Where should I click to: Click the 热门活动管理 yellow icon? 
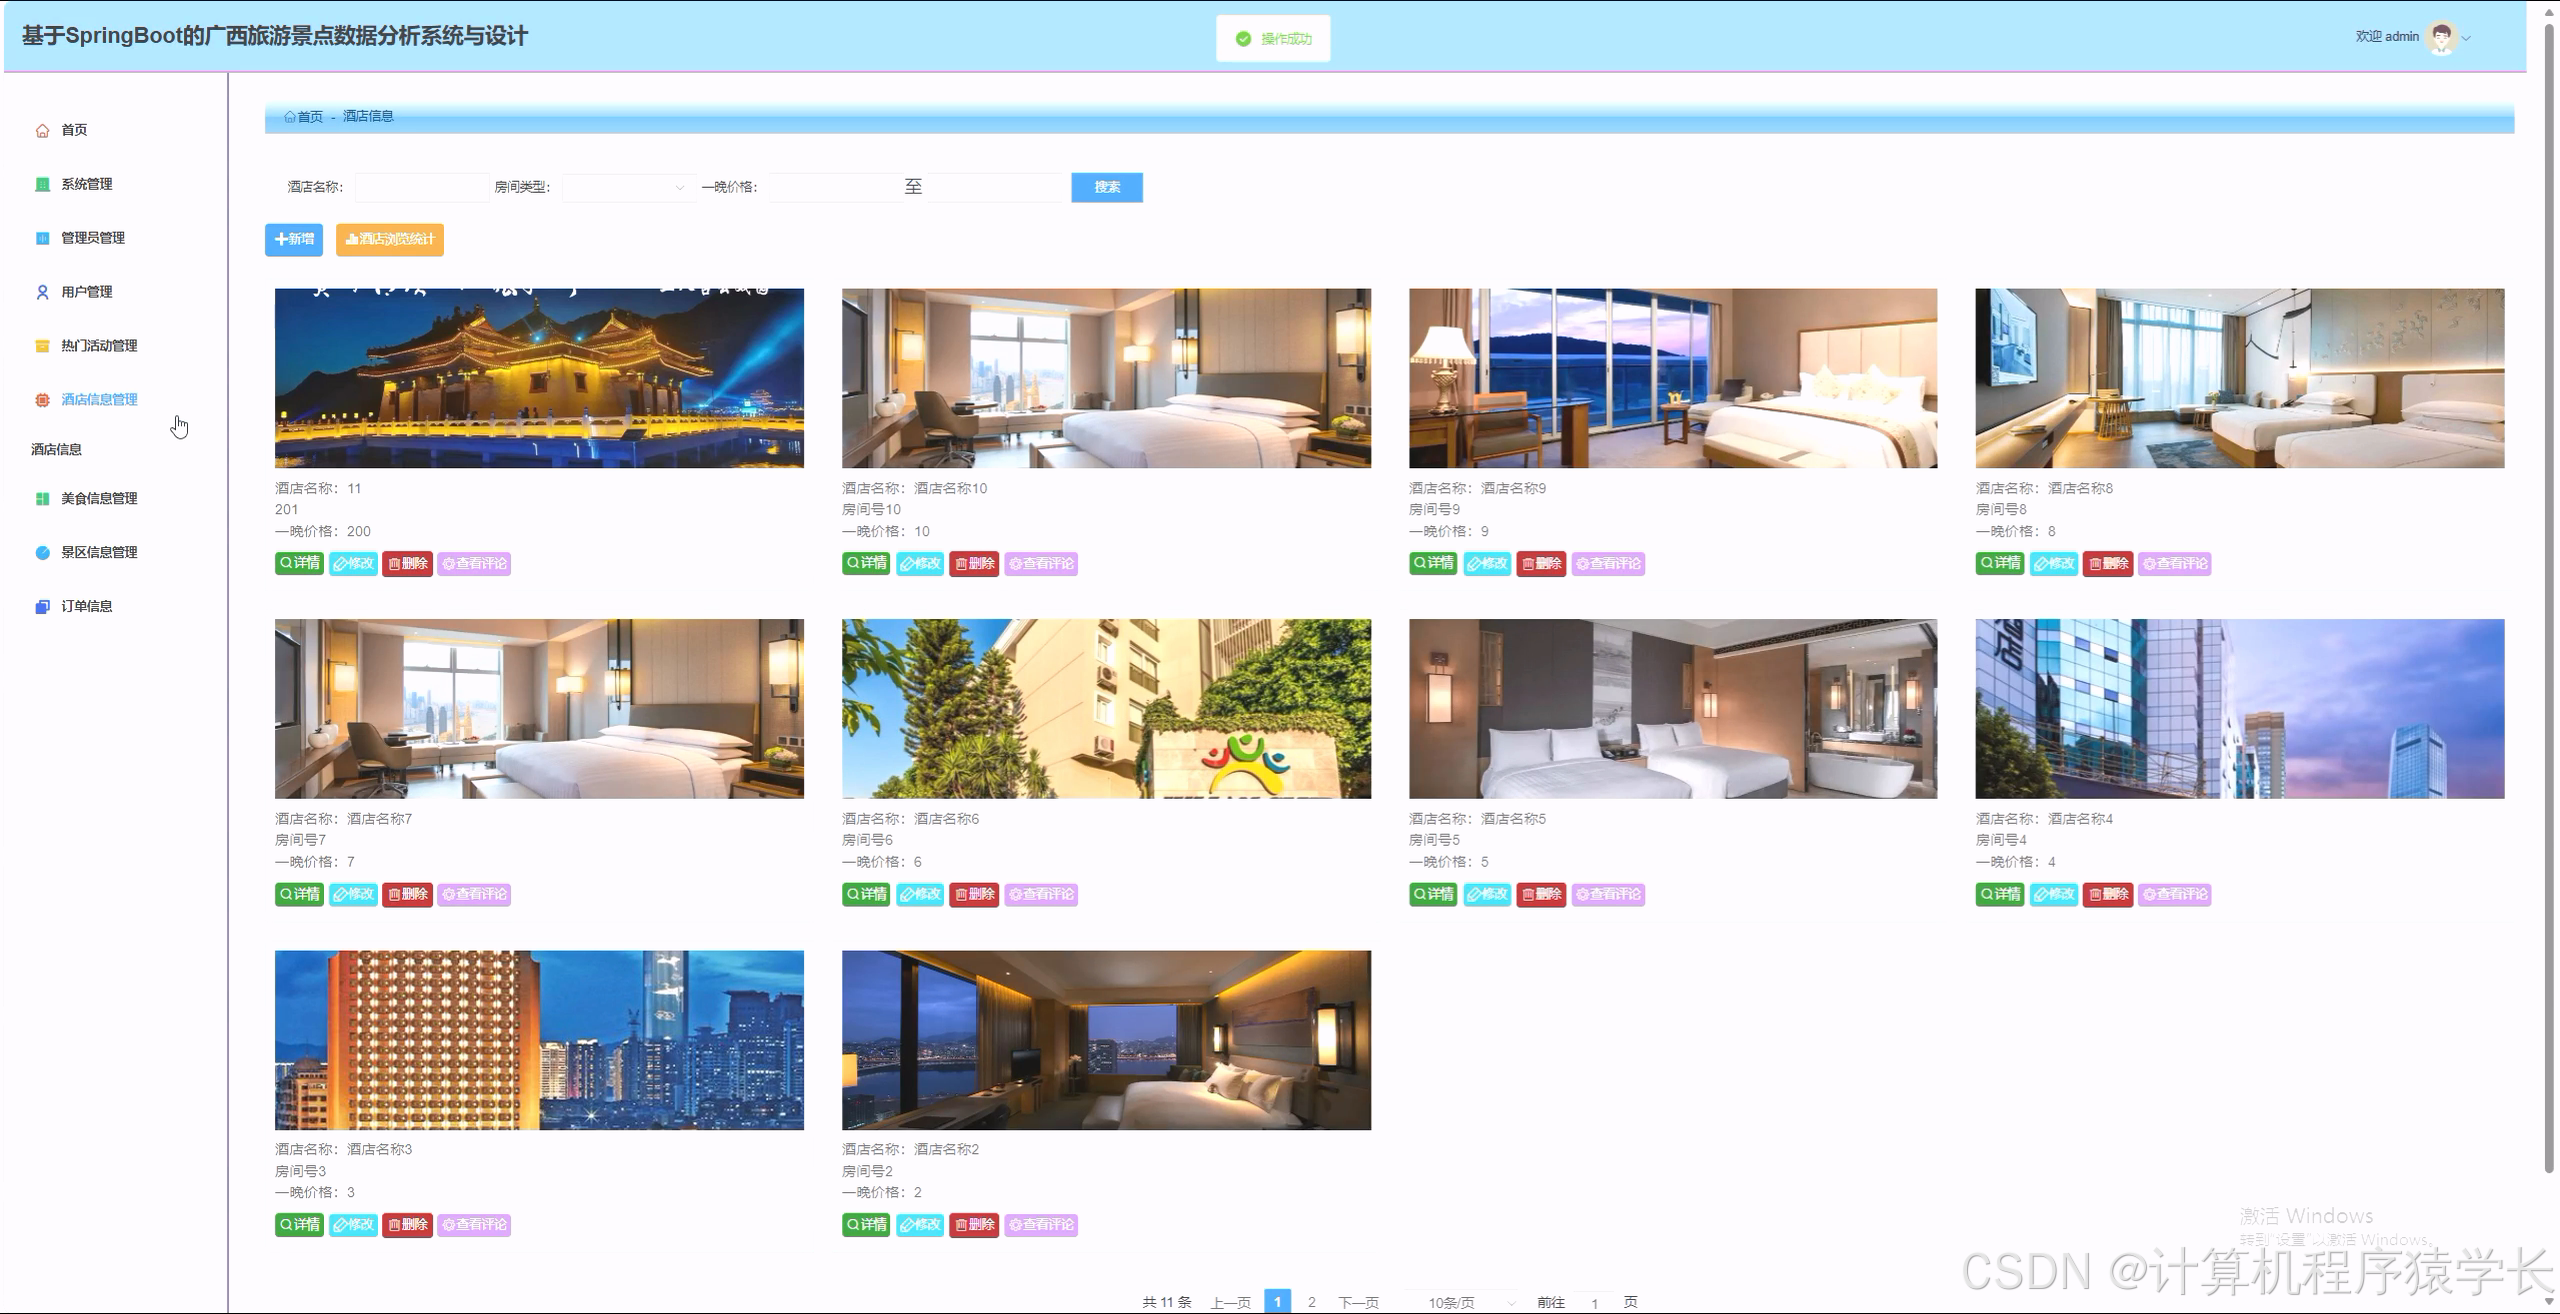pos(42,346)
